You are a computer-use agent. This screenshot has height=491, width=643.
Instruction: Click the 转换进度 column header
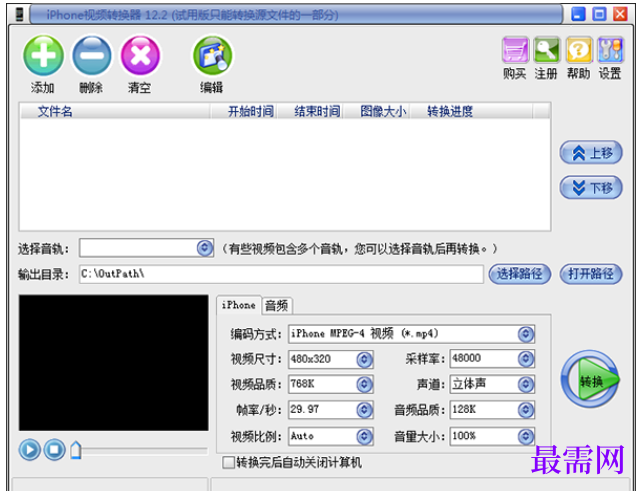click(x=471, y=111)
